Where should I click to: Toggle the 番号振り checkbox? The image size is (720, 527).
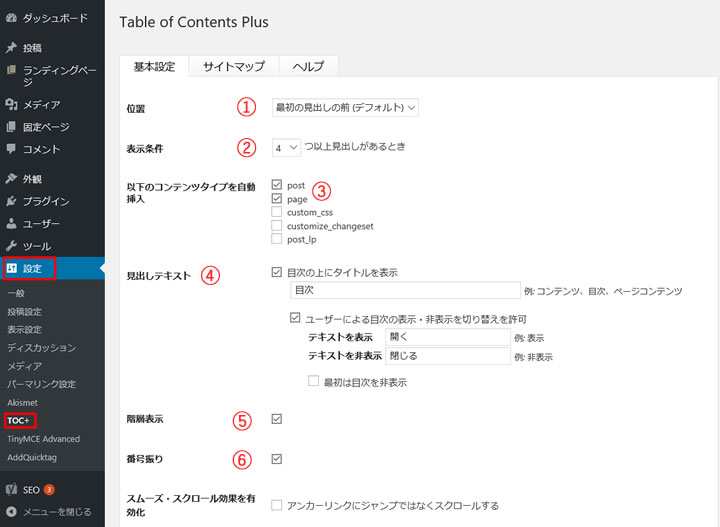[276, 459]
